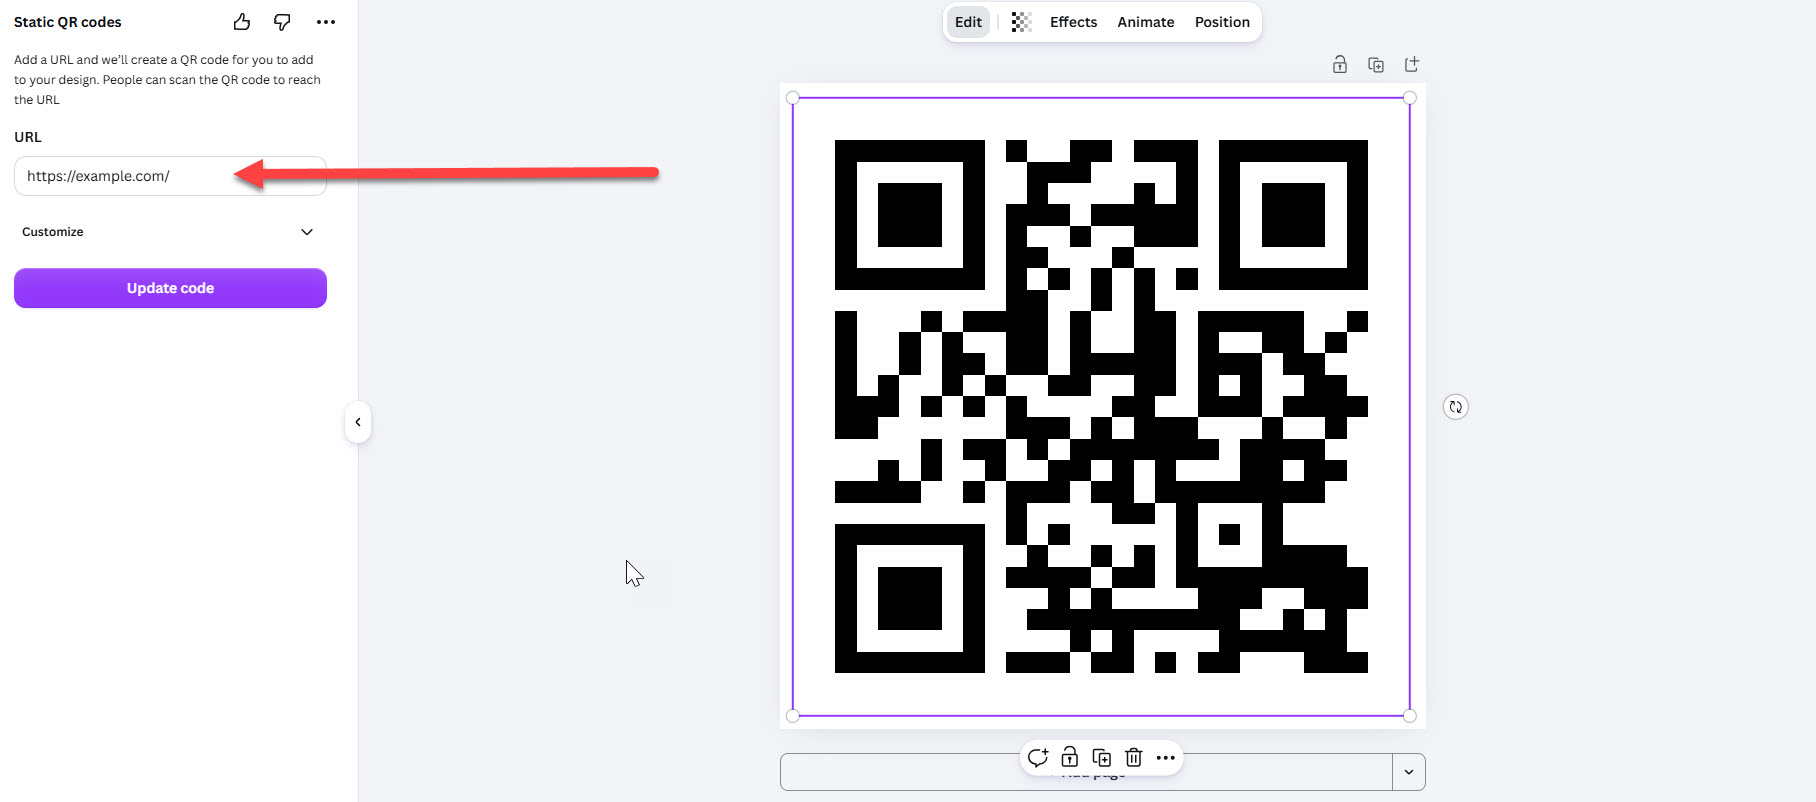Open the Edit tab in the top toolbar
The height and width of the screenshot is (802, 1816).
968,22
